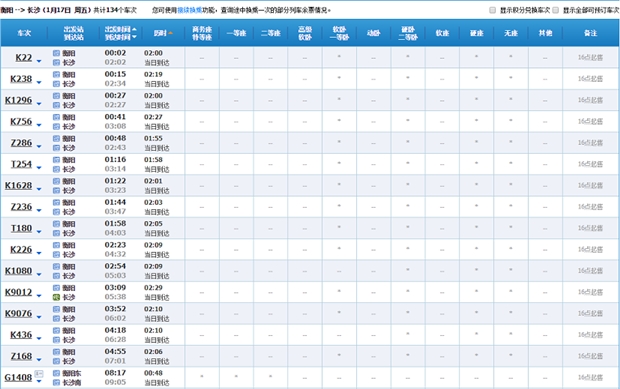Click 16点起售 note in the K22 row
This screenshot has width=620, height=389.
(590, 58)
